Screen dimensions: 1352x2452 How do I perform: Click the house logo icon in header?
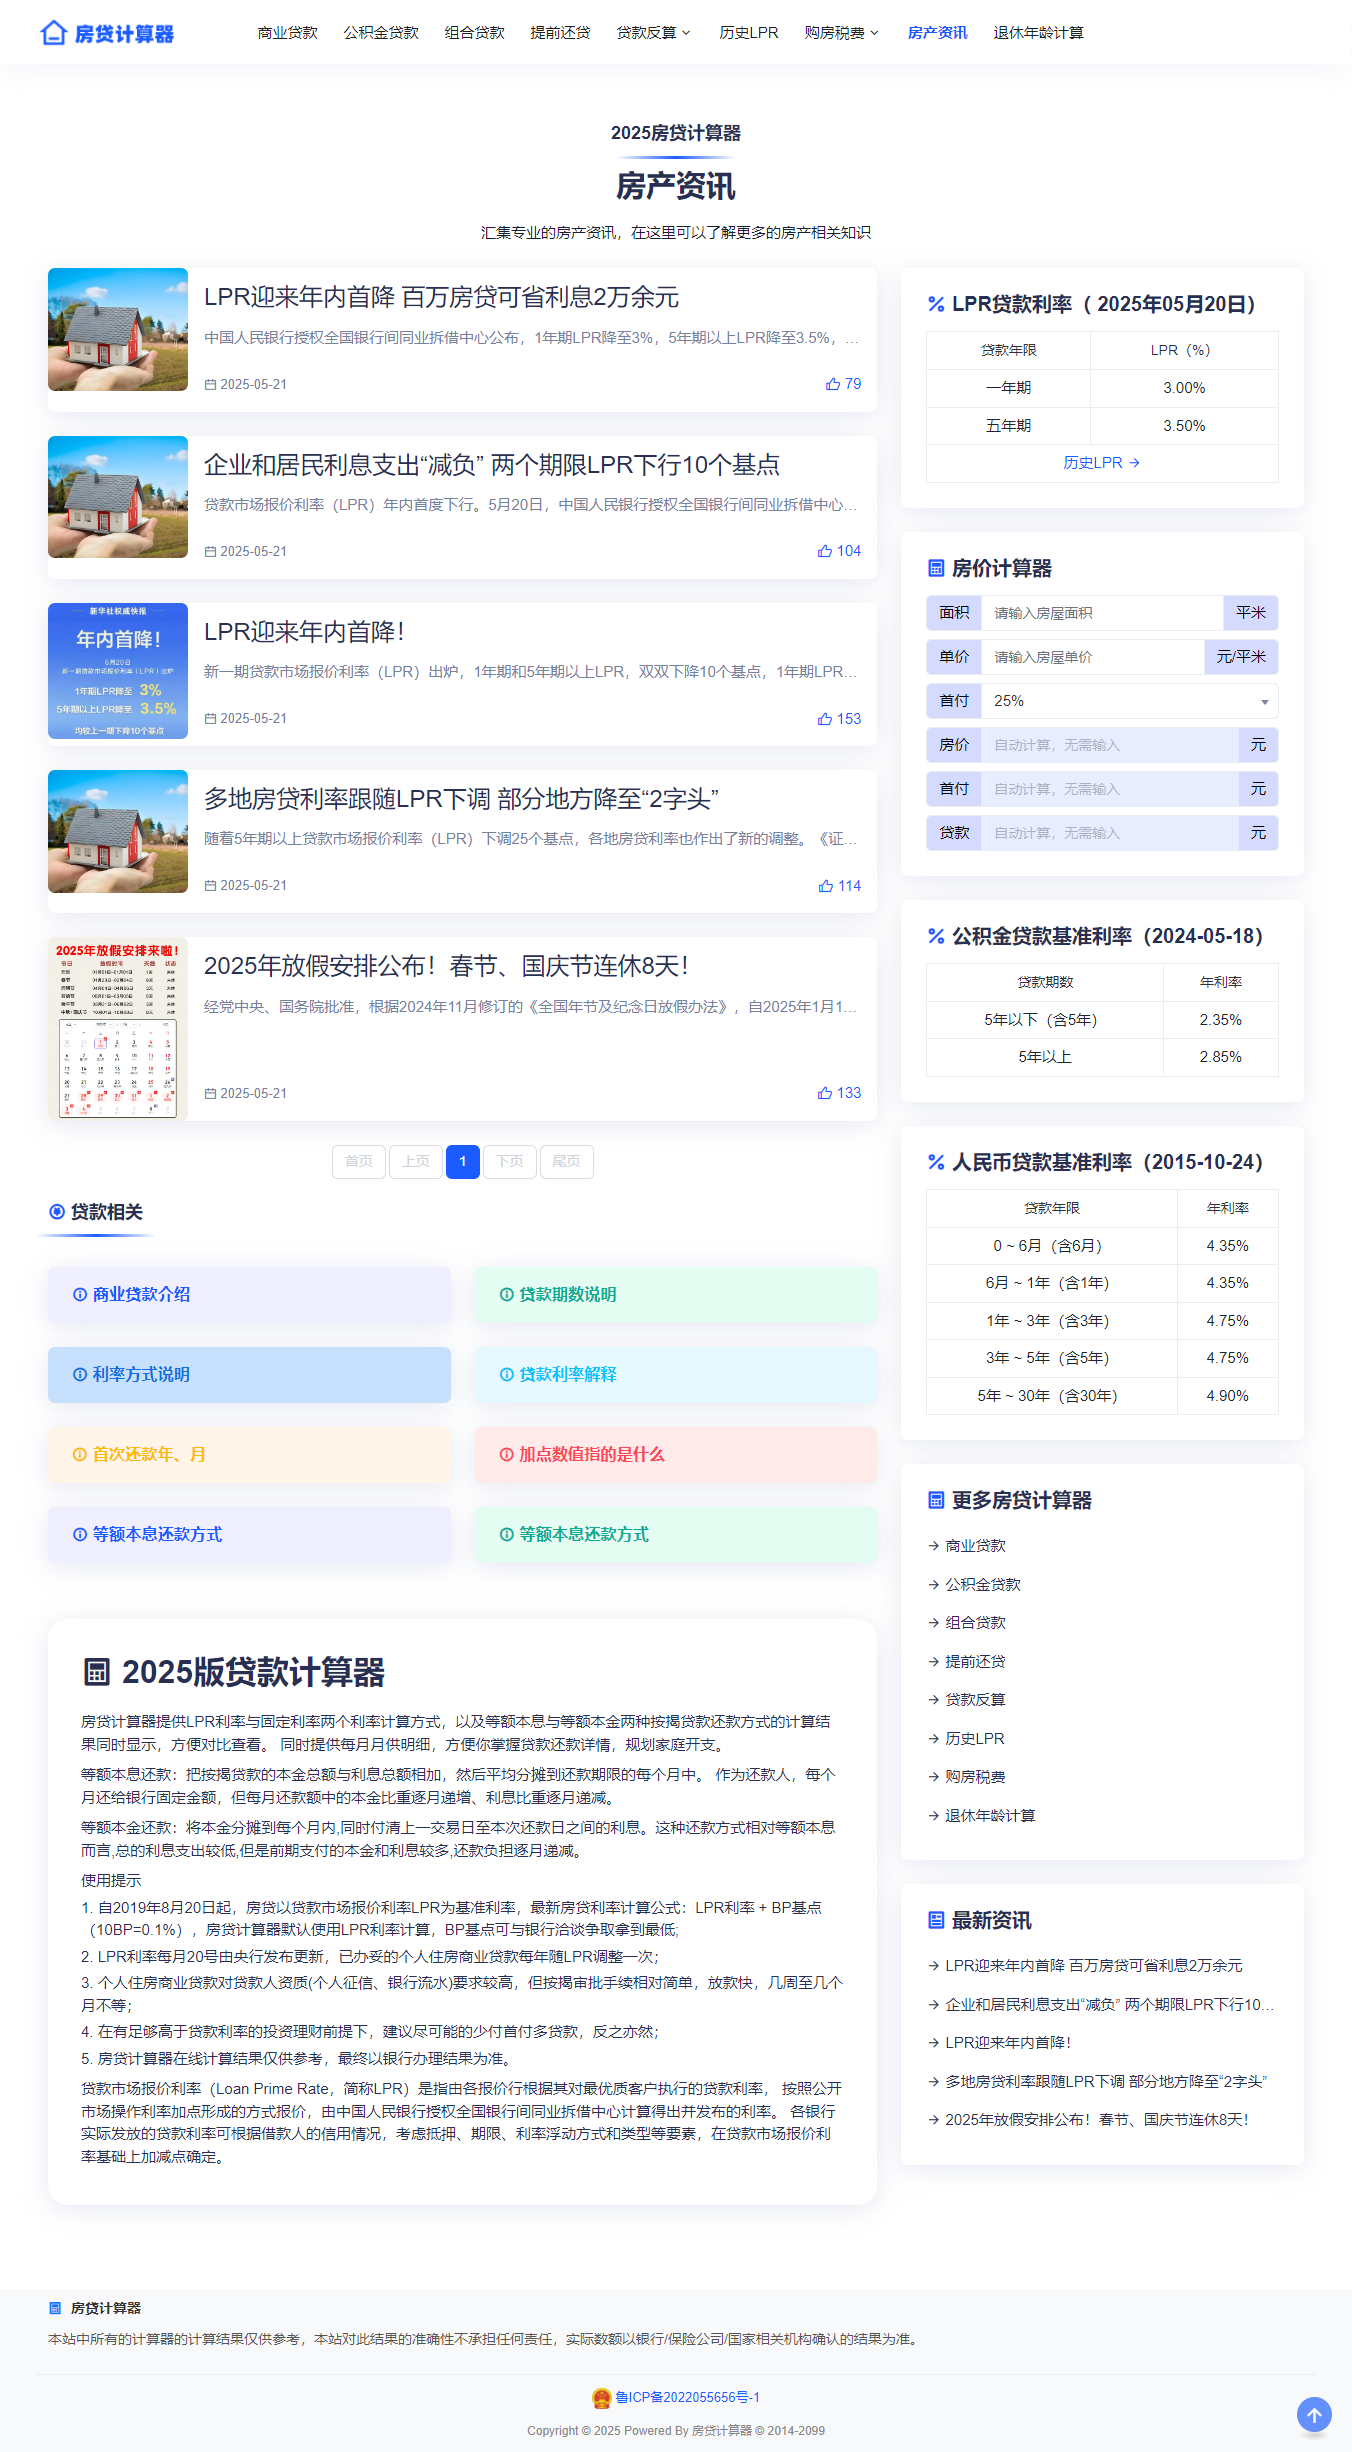click(x=53, y=33)
